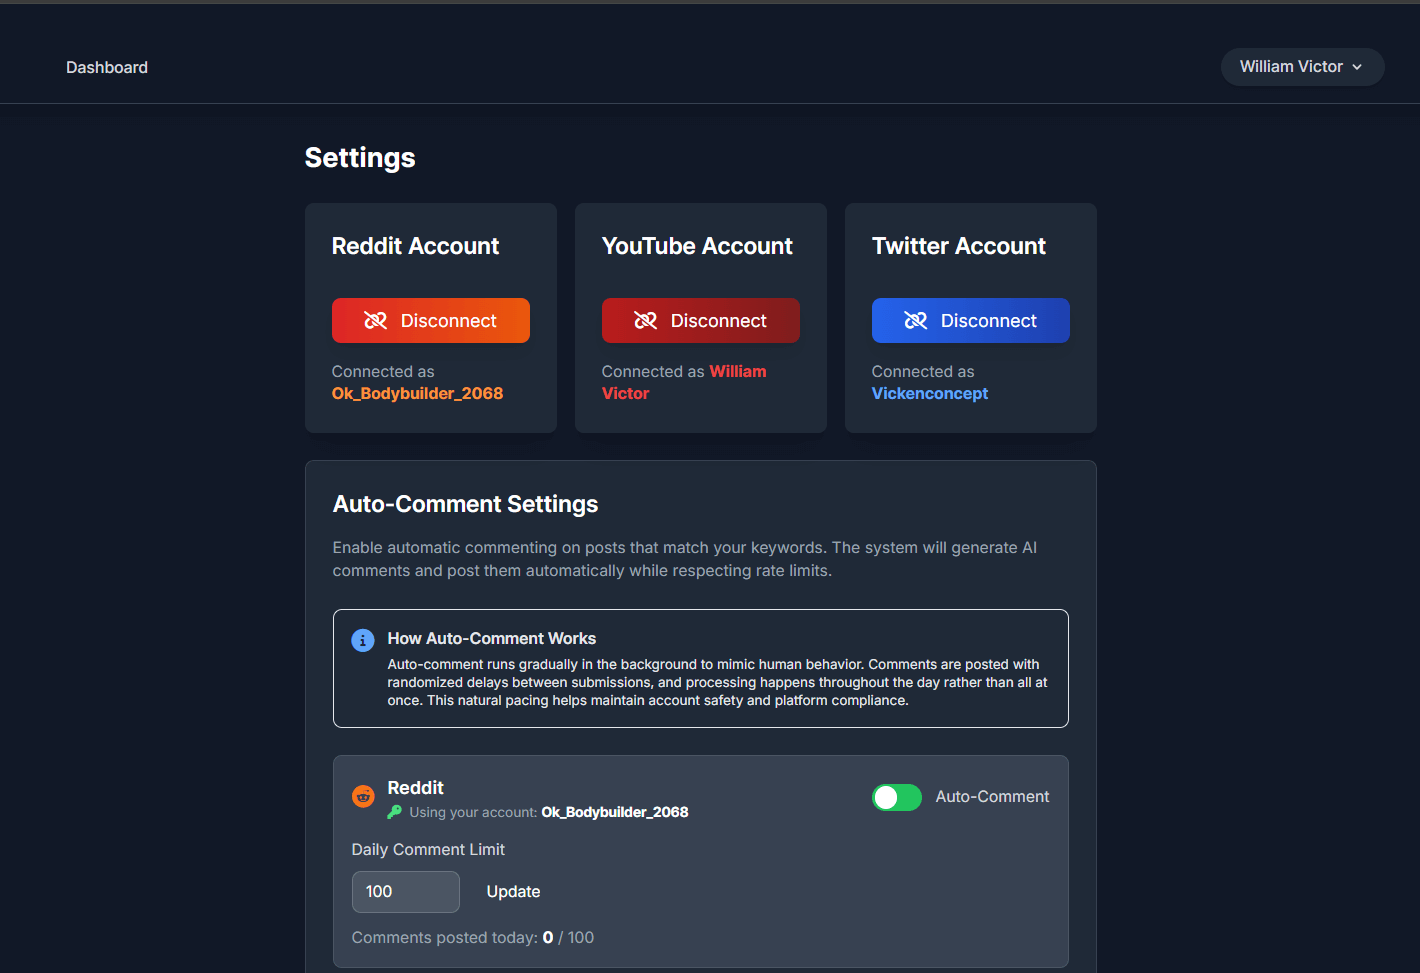Click the orange Reddit logo icon
The image size is (1420, 973).
363,796
